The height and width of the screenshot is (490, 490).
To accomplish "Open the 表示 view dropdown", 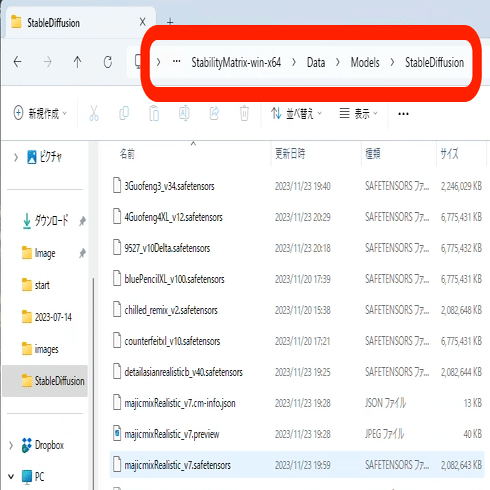I will tap(358, 114).
